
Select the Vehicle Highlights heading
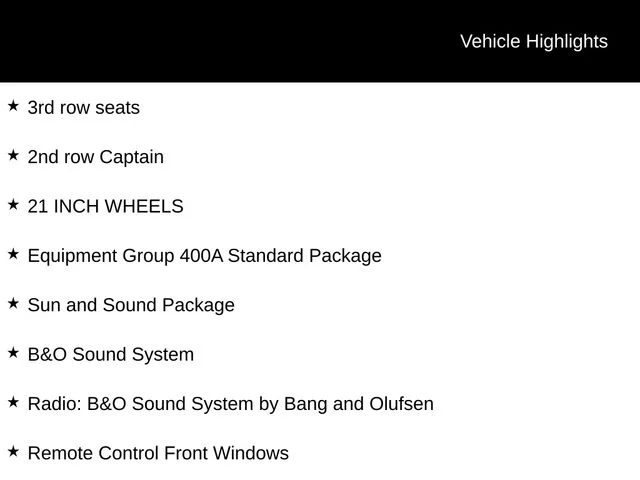[x=534, y=42]
